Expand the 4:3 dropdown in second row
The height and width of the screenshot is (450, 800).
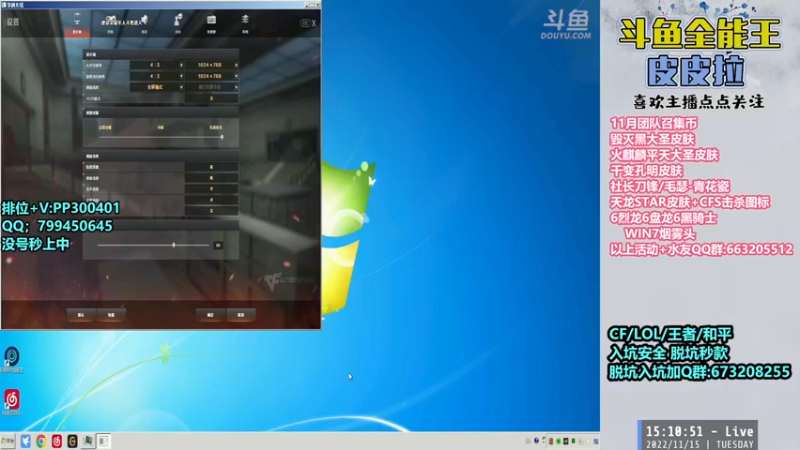click(157, 76)
